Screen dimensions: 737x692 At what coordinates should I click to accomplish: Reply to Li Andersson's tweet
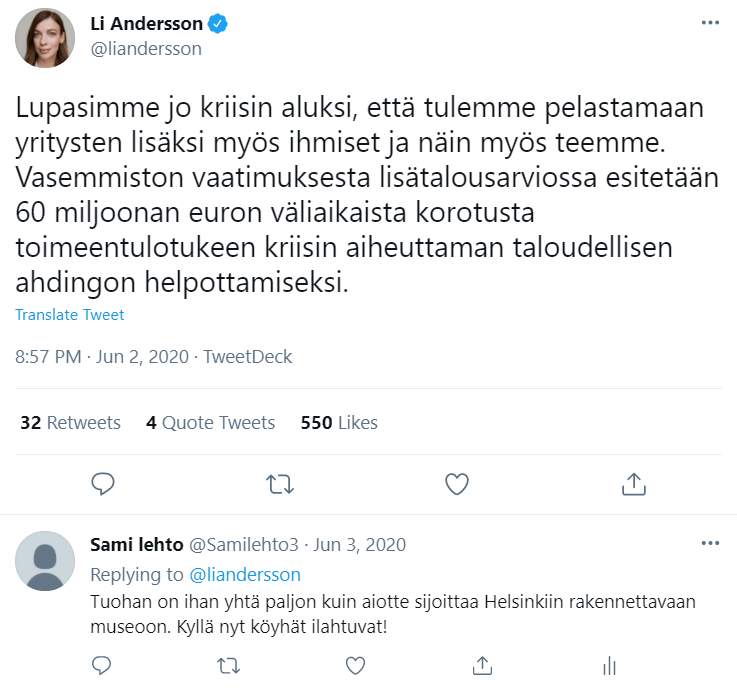104,484
